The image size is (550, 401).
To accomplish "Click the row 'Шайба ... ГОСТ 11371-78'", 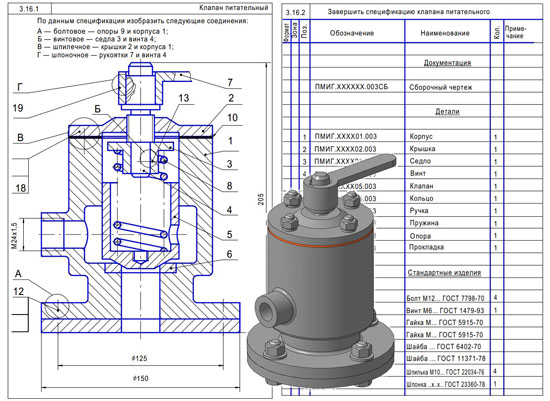I will click(446, 359).
